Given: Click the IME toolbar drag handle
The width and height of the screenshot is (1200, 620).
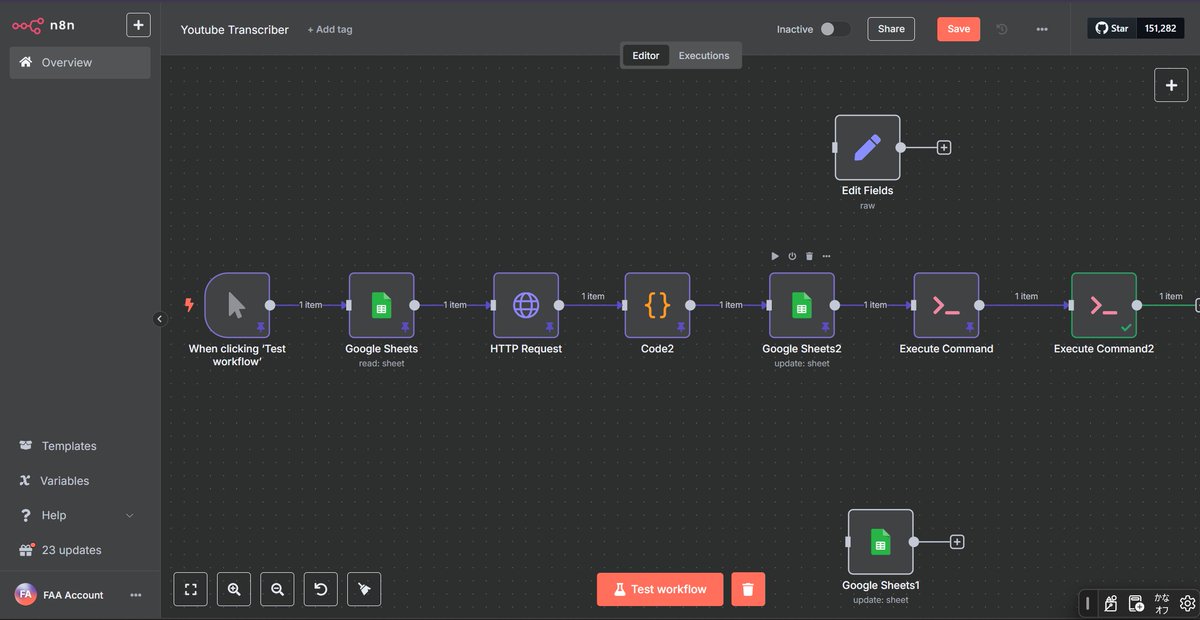Looking at the screenshot, I should [1088, 603].
